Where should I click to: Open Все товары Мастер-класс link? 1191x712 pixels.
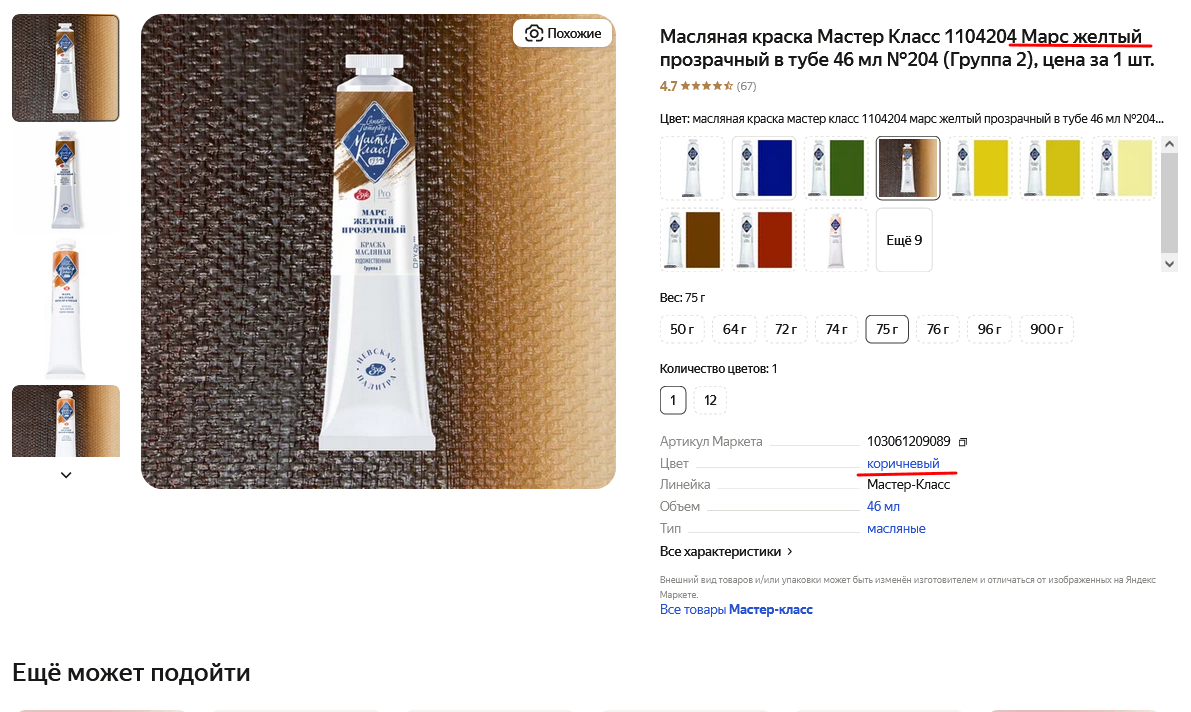[x=736, y=609]
